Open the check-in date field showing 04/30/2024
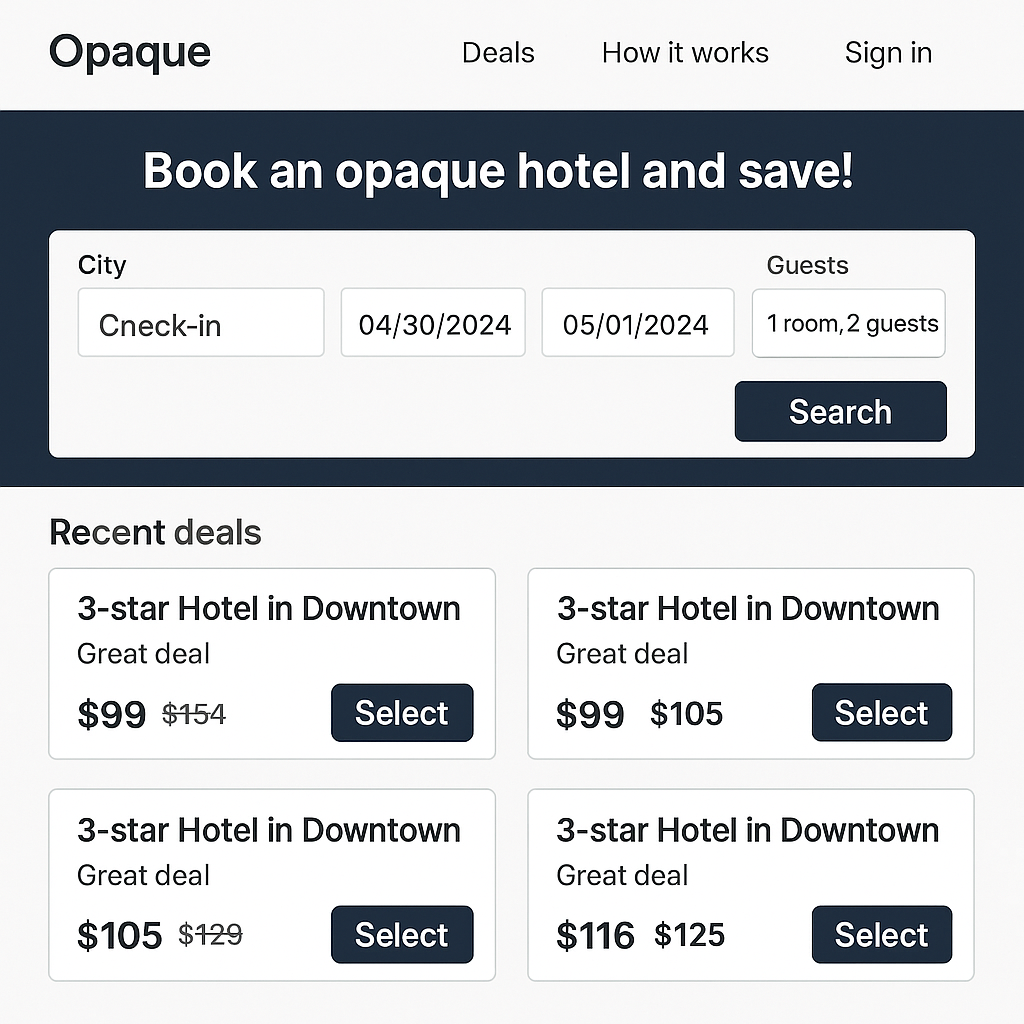The width and height of the screenshot is (1024, 1024). [432, 322]
